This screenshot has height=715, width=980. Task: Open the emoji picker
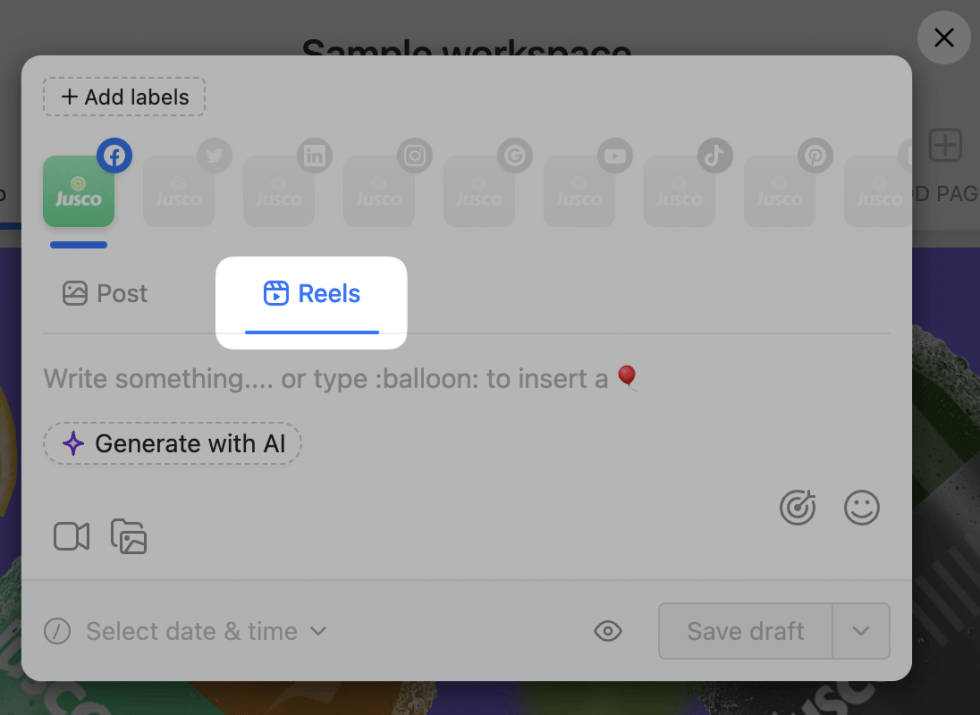pos(861,508)
